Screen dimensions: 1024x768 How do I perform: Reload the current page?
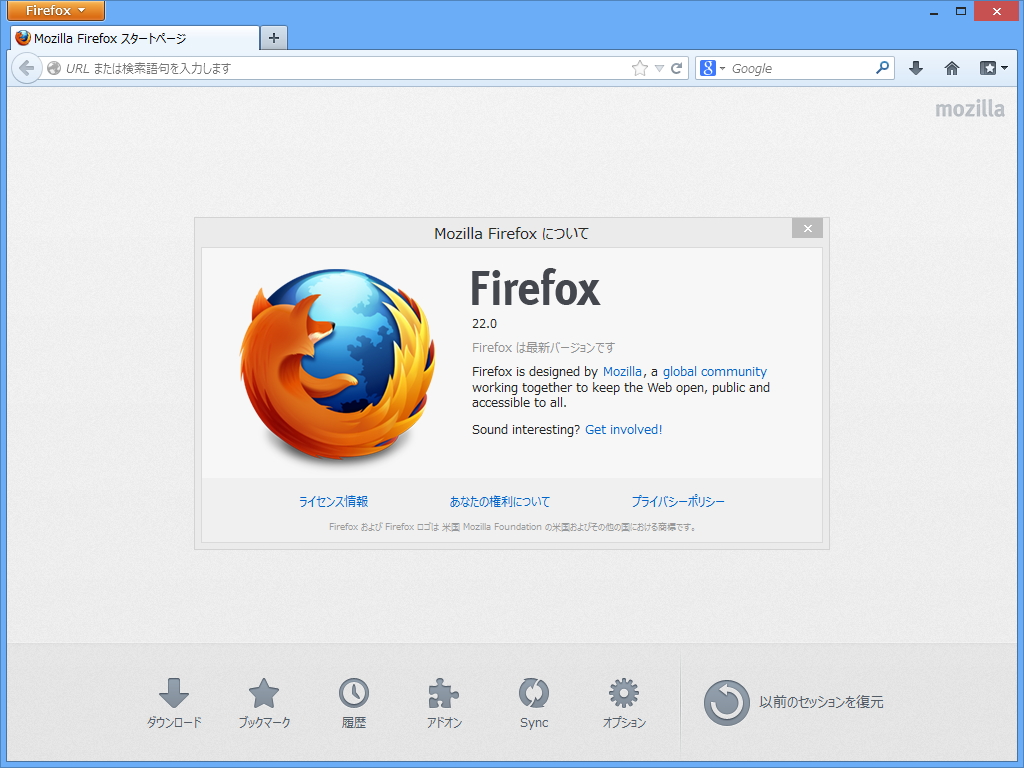tap(678, 68)
